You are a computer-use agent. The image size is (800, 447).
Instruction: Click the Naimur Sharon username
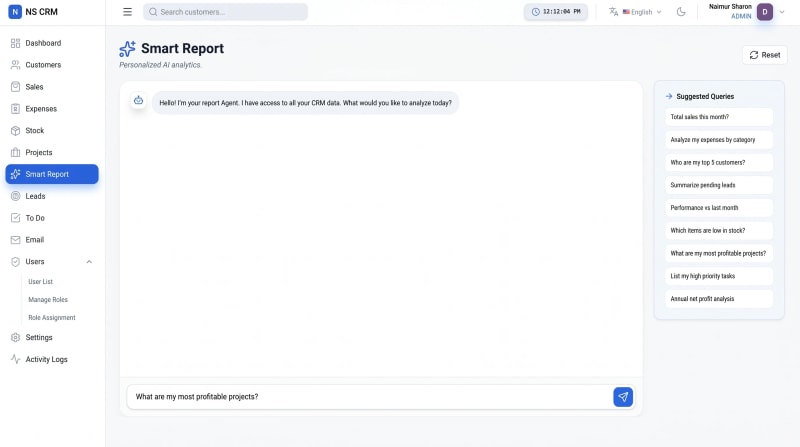coord(730,7)
